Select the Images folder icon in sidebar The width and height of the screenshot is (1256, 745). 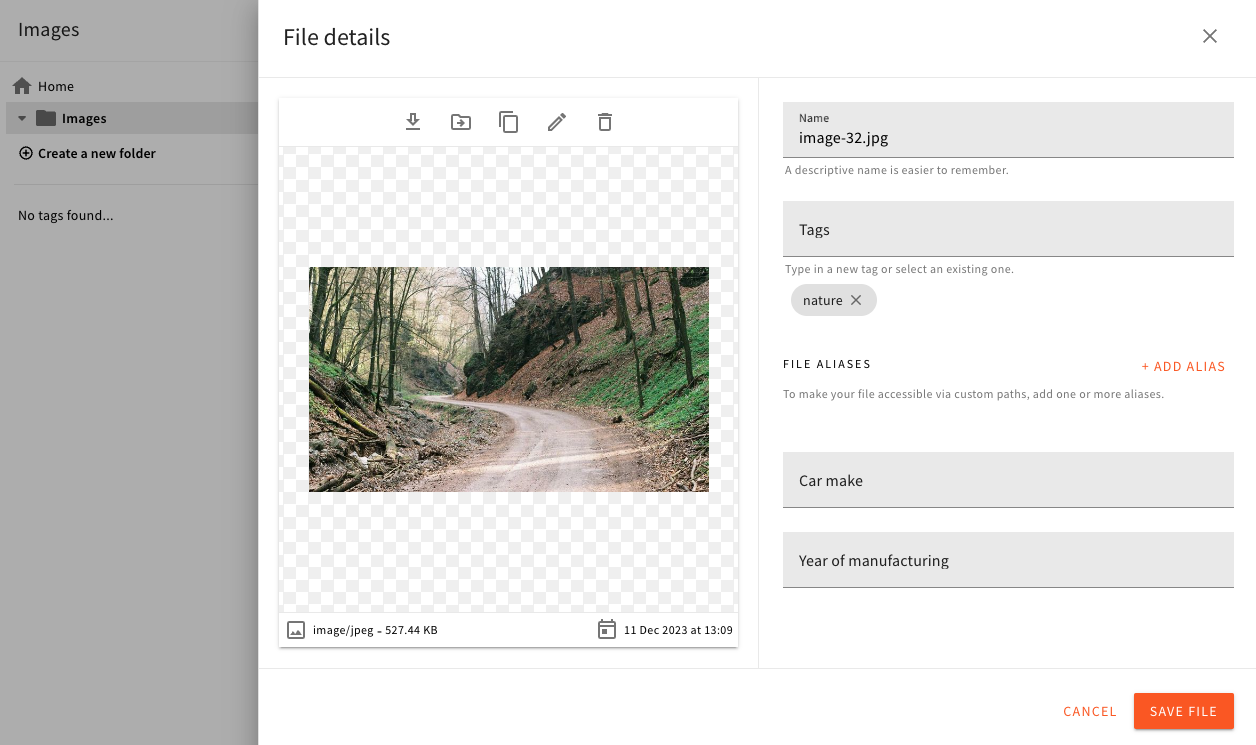coord(46,118)
